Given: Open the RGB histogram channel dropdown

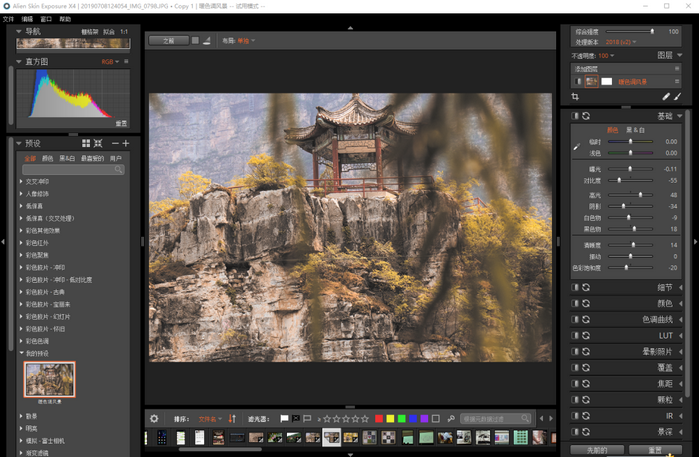Looking at the screenshot, I should coord(109,62).
